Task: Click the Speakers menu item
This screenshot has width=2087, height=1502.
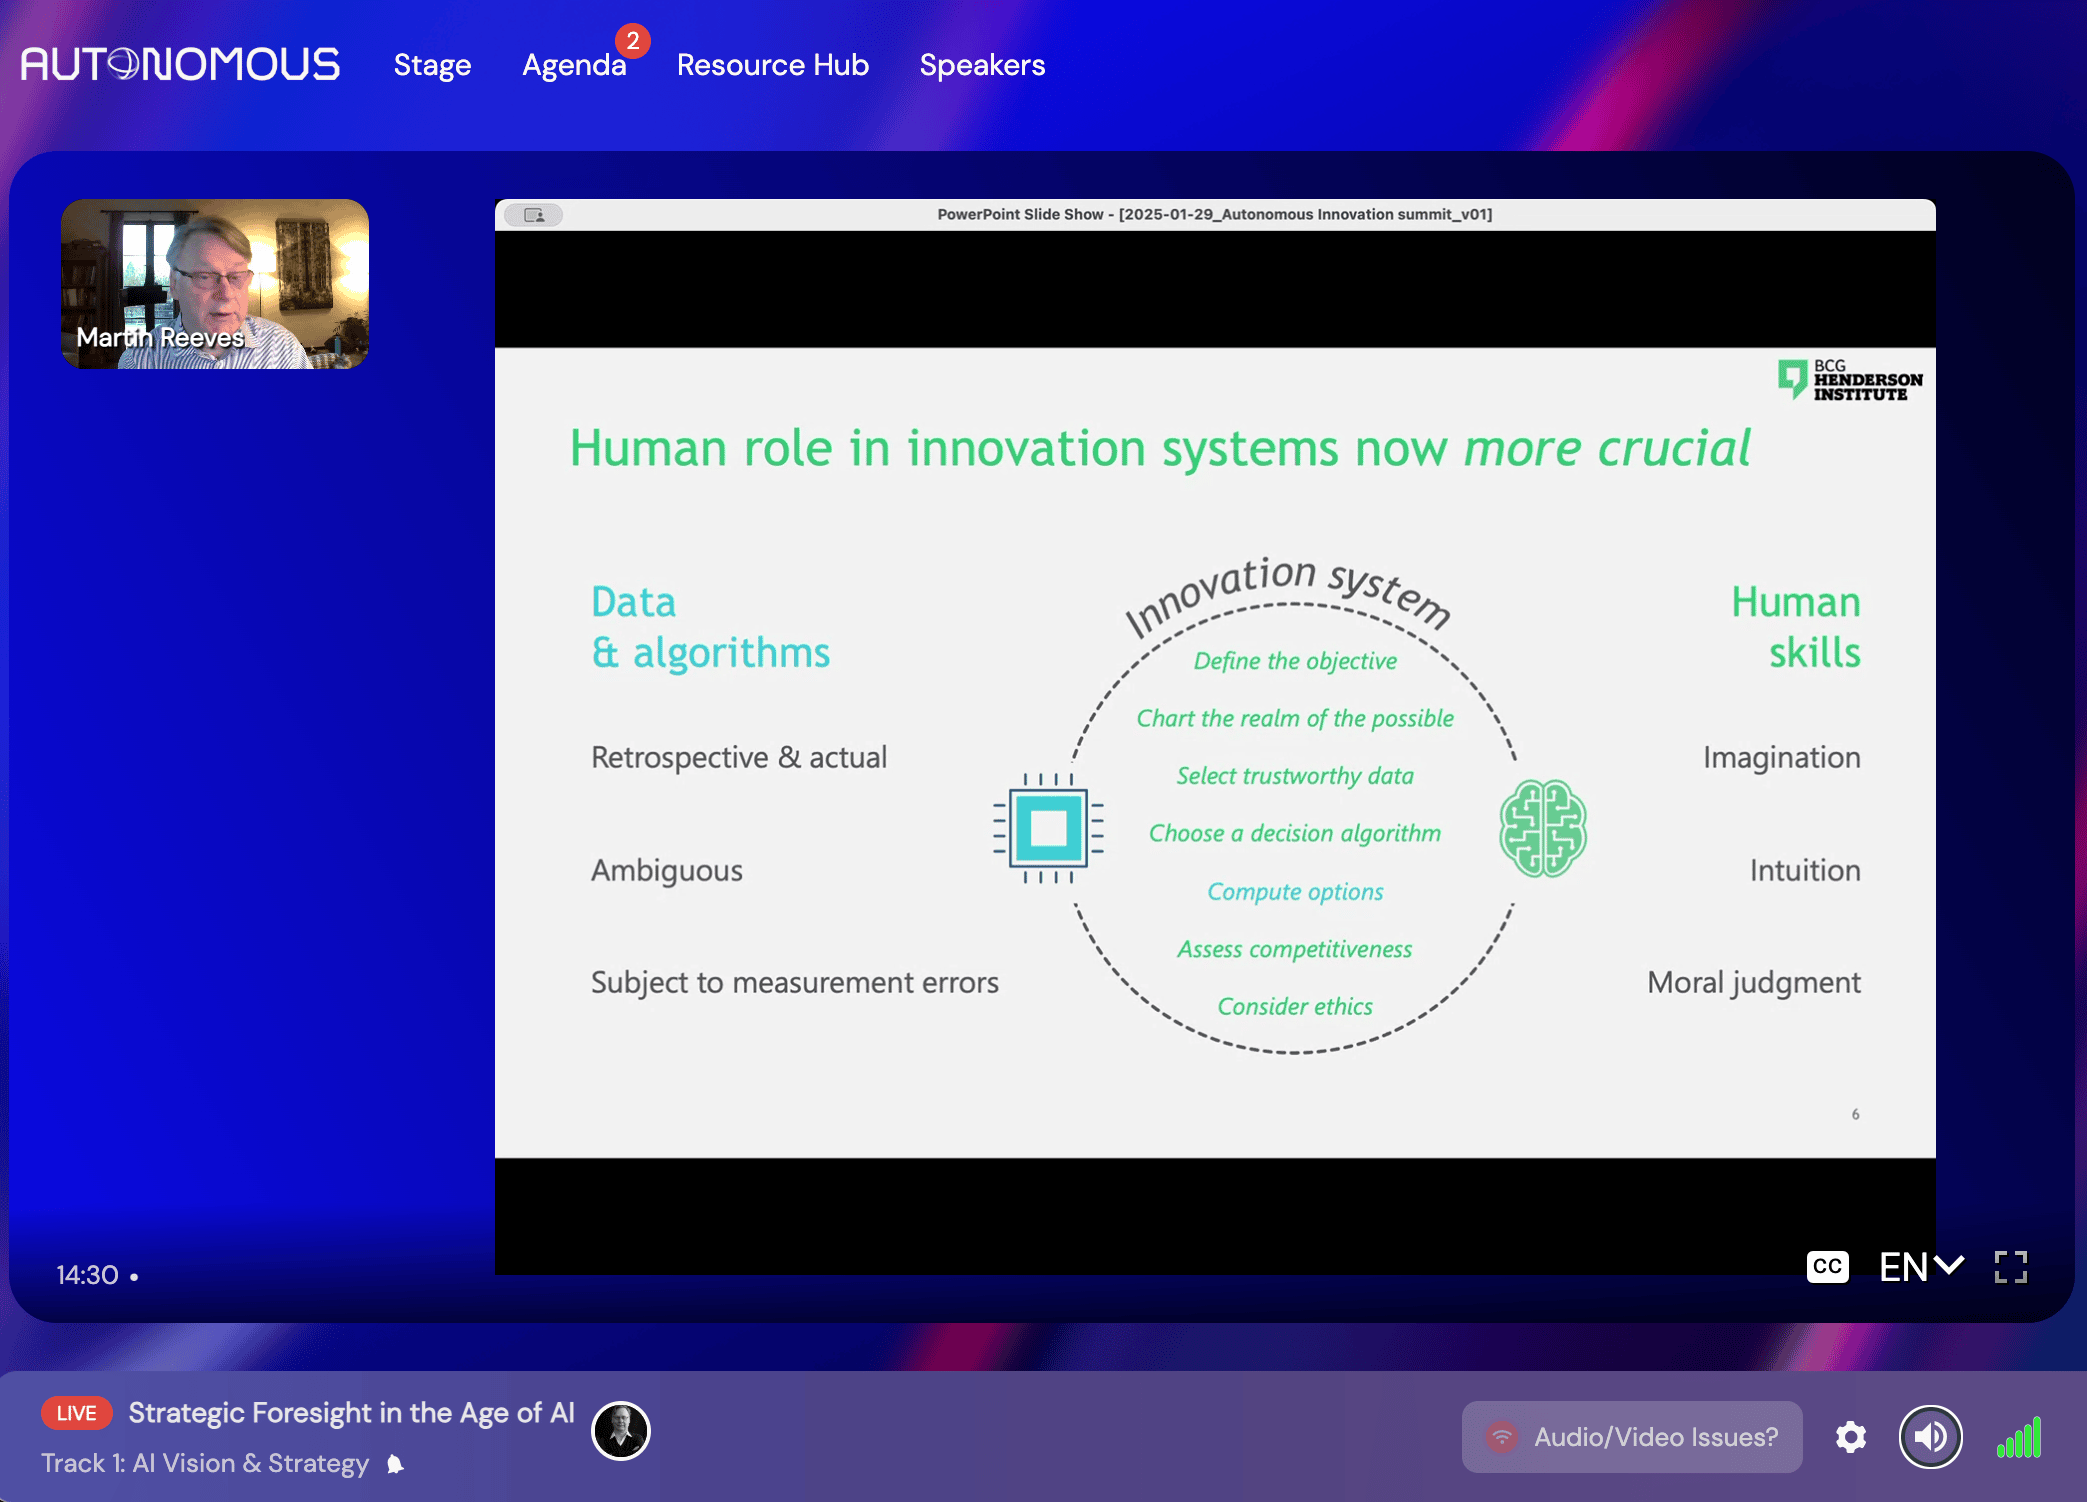Action: click(984, 65)
